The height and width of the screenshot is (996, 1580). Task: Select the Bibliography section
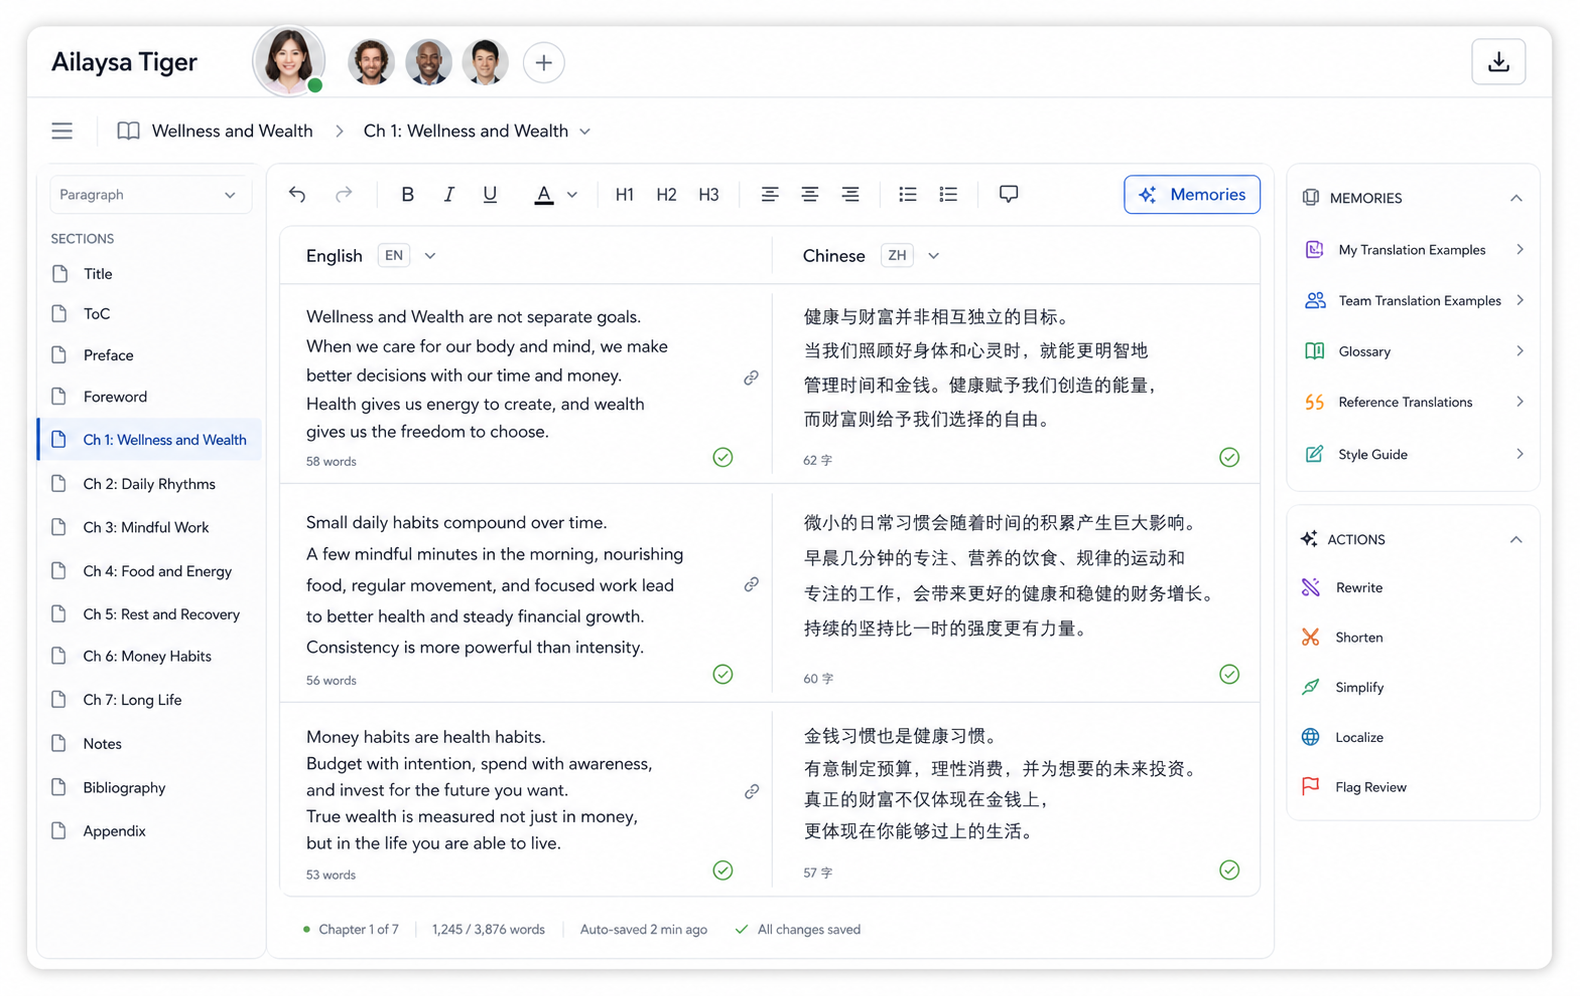point(150,787)
